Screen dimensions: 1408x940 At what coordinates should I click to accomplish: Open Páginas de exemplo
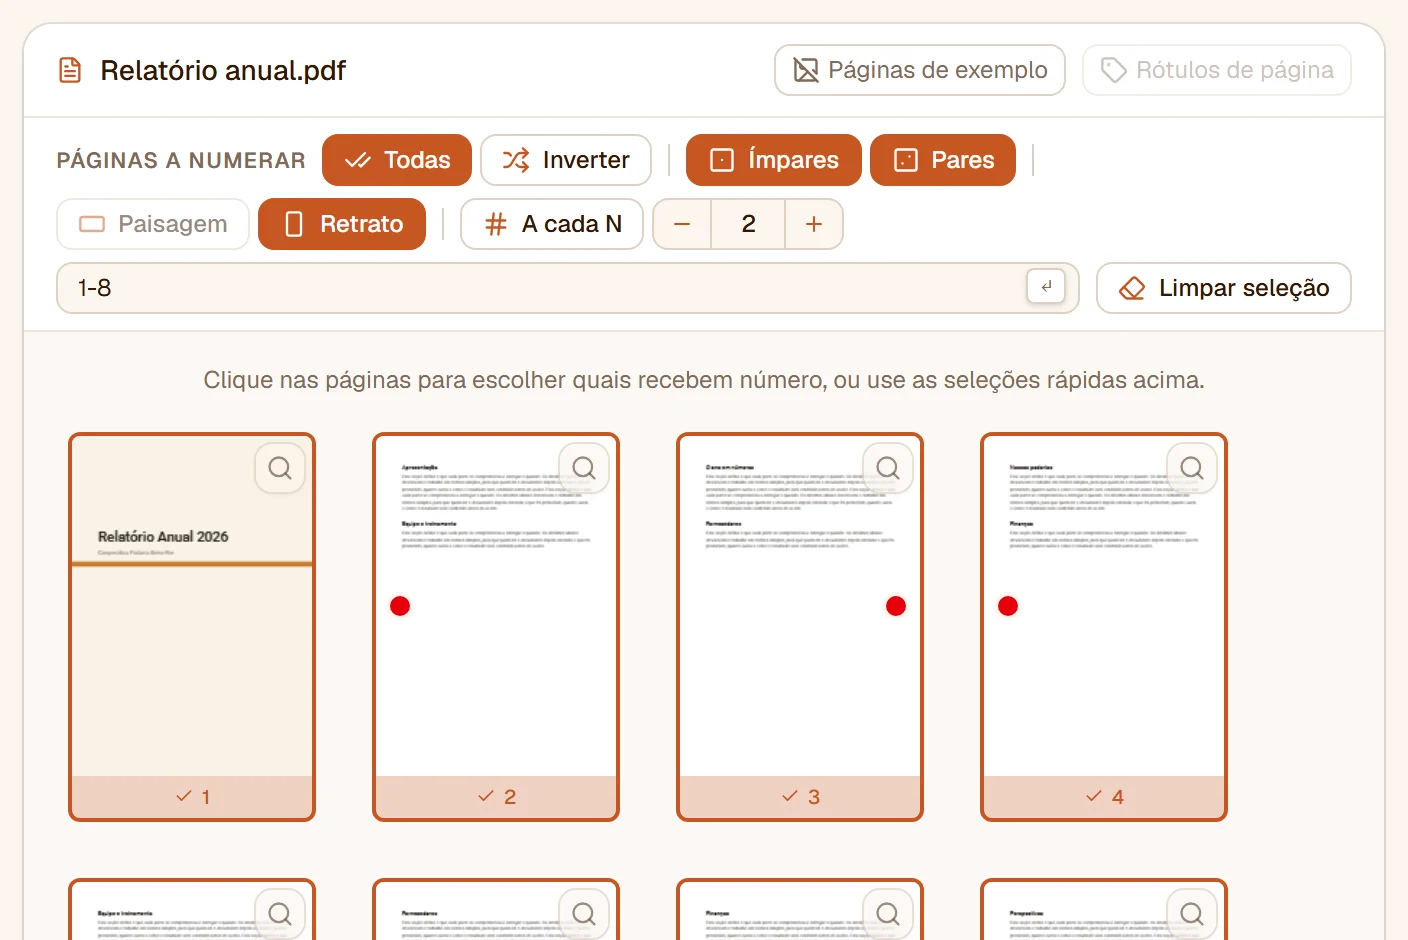(920, 70)
